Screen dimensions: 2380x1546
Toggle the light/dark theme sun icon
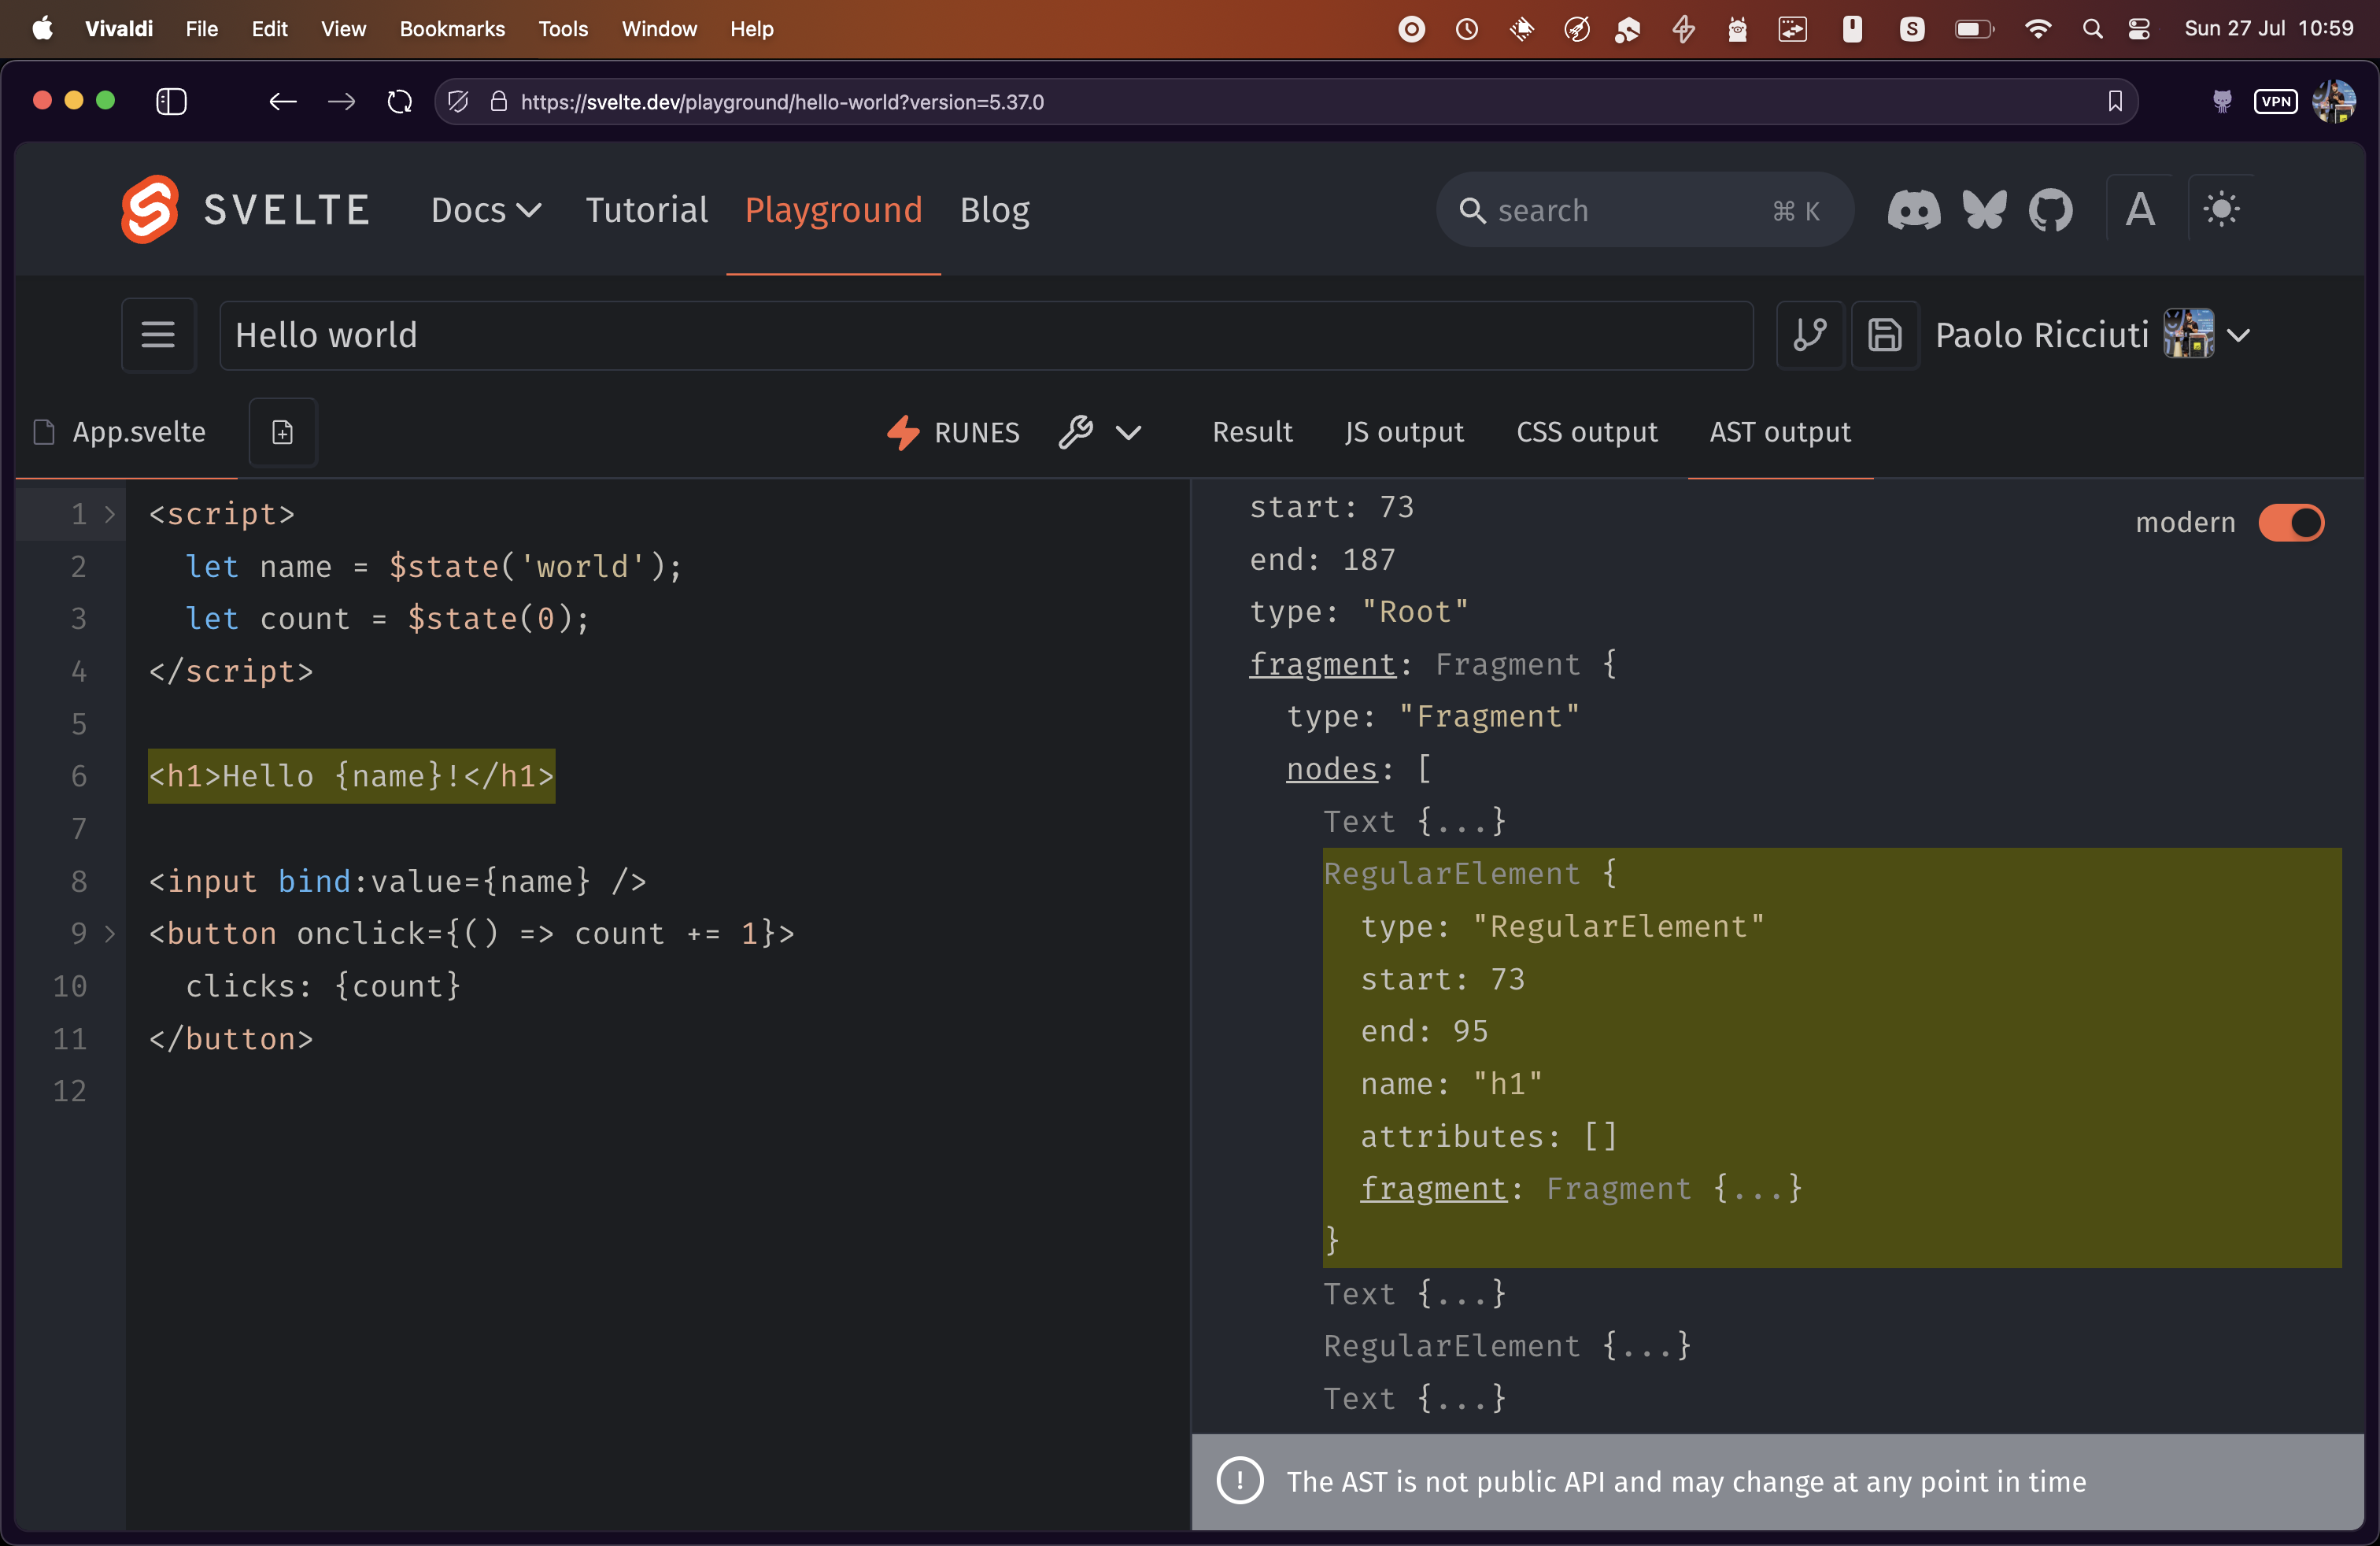click(x=2221, y=210)
